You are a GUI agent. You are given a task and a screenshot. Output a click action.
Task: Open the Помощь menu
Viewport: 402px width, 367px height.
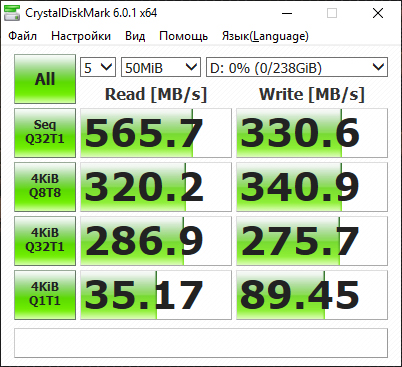click(183, 36)
